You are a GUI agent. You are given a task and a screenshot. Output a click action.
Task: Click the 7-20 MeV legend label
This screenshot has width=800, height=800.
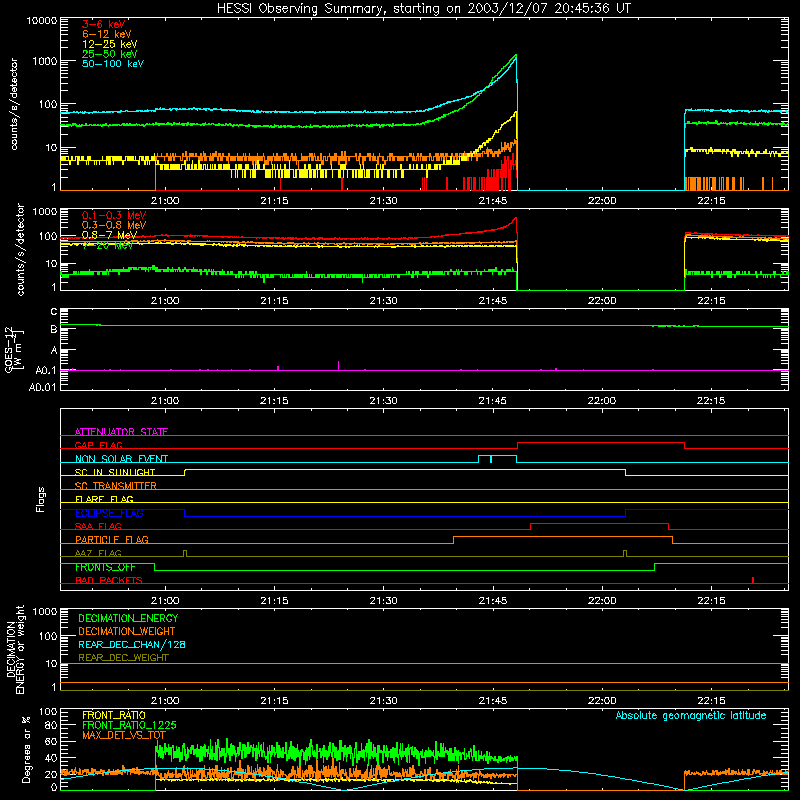108,245
